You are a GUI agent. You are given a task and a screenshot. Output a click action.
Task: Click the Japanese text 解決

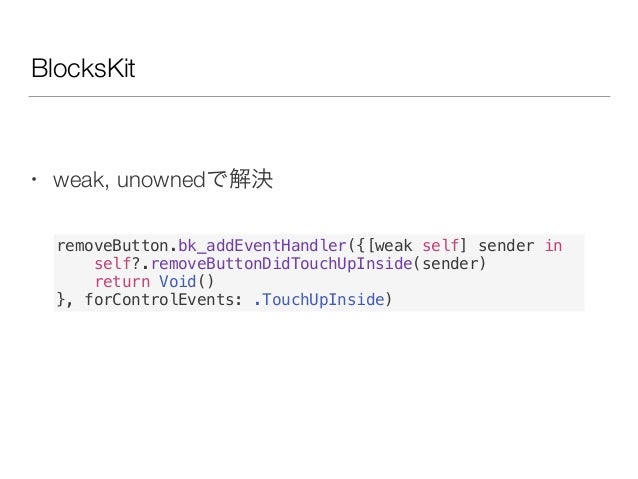point(251,179)
